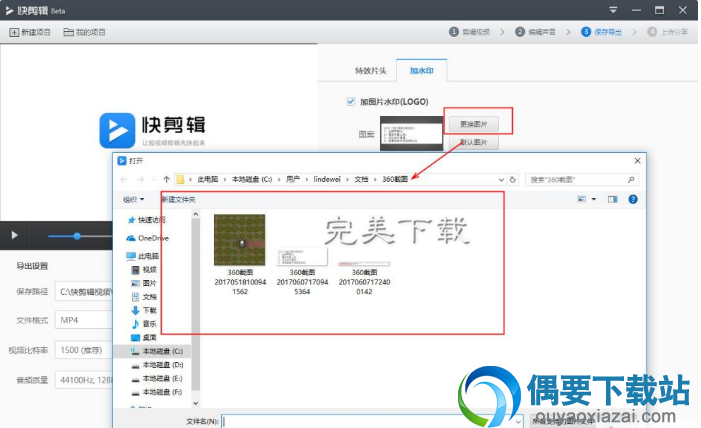Open the 文档 folder in navigation pane
Viewport: 701px width, 428px height.
(x=144, y=297)
